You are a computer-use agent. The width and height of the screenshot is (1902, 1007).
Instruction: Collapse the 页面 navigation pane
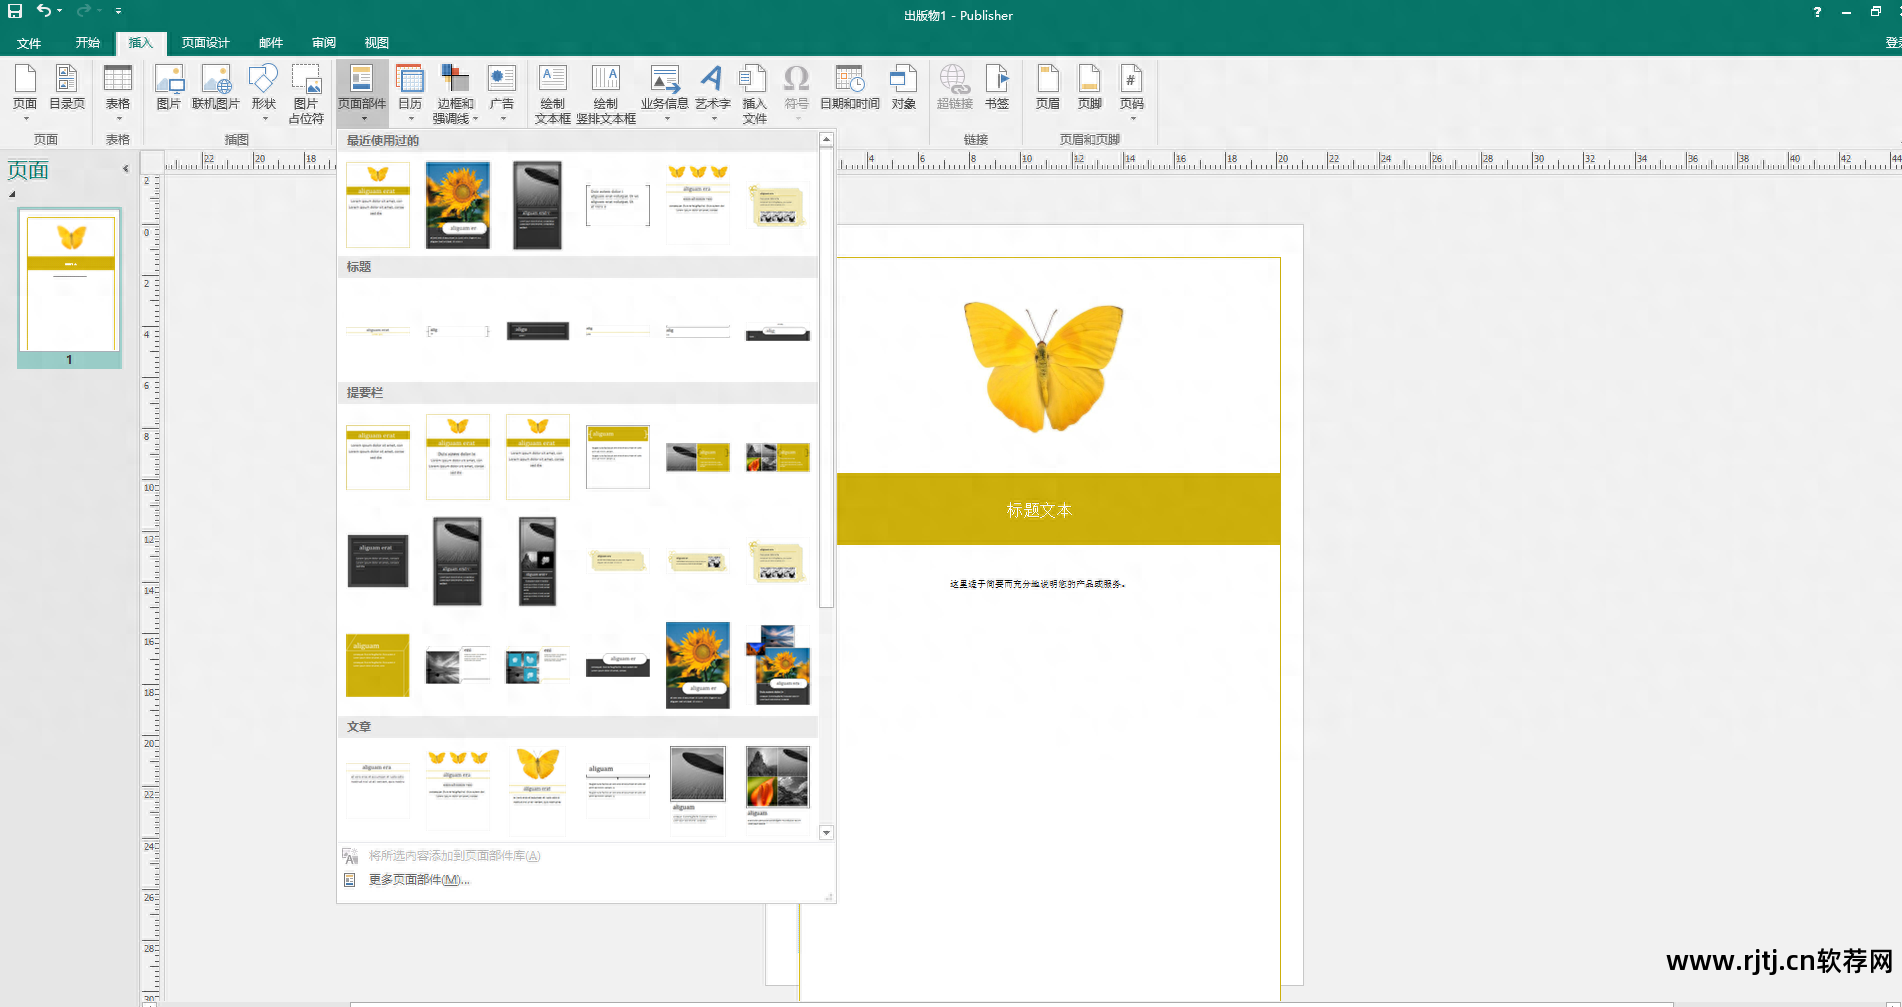[x=125, y=169]
